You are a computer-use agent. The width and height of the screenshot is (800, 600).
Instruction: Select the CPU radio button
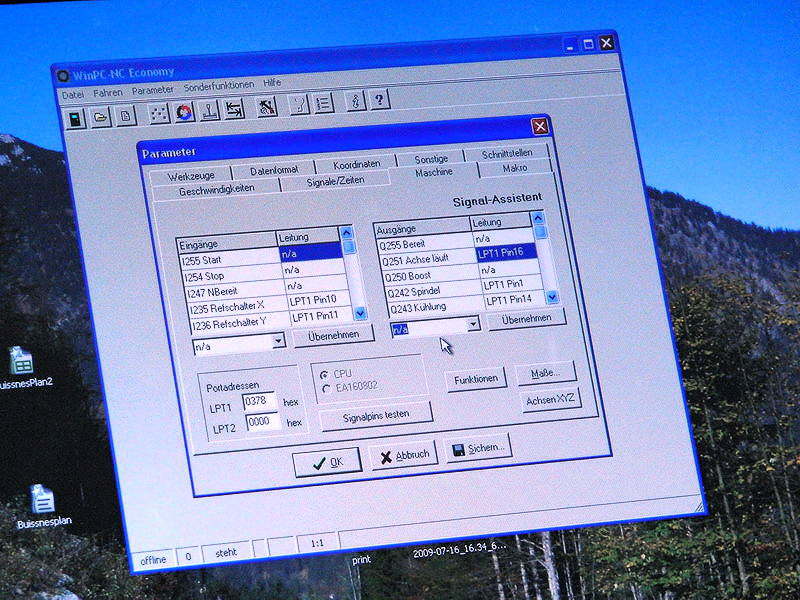(x=324, y=375)
